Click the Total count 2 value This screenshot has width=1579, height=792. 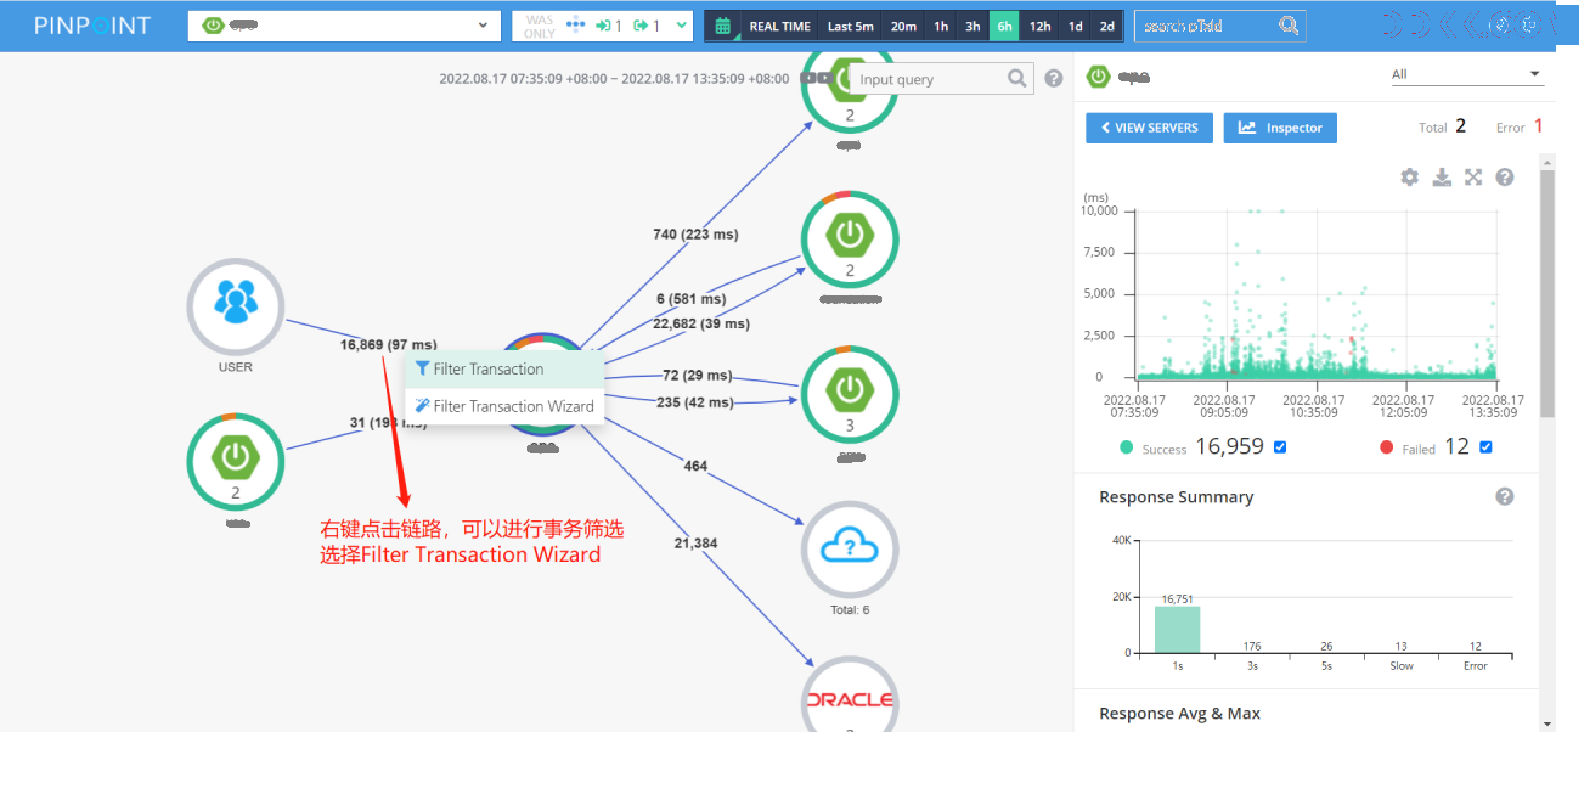(1461, 126)
